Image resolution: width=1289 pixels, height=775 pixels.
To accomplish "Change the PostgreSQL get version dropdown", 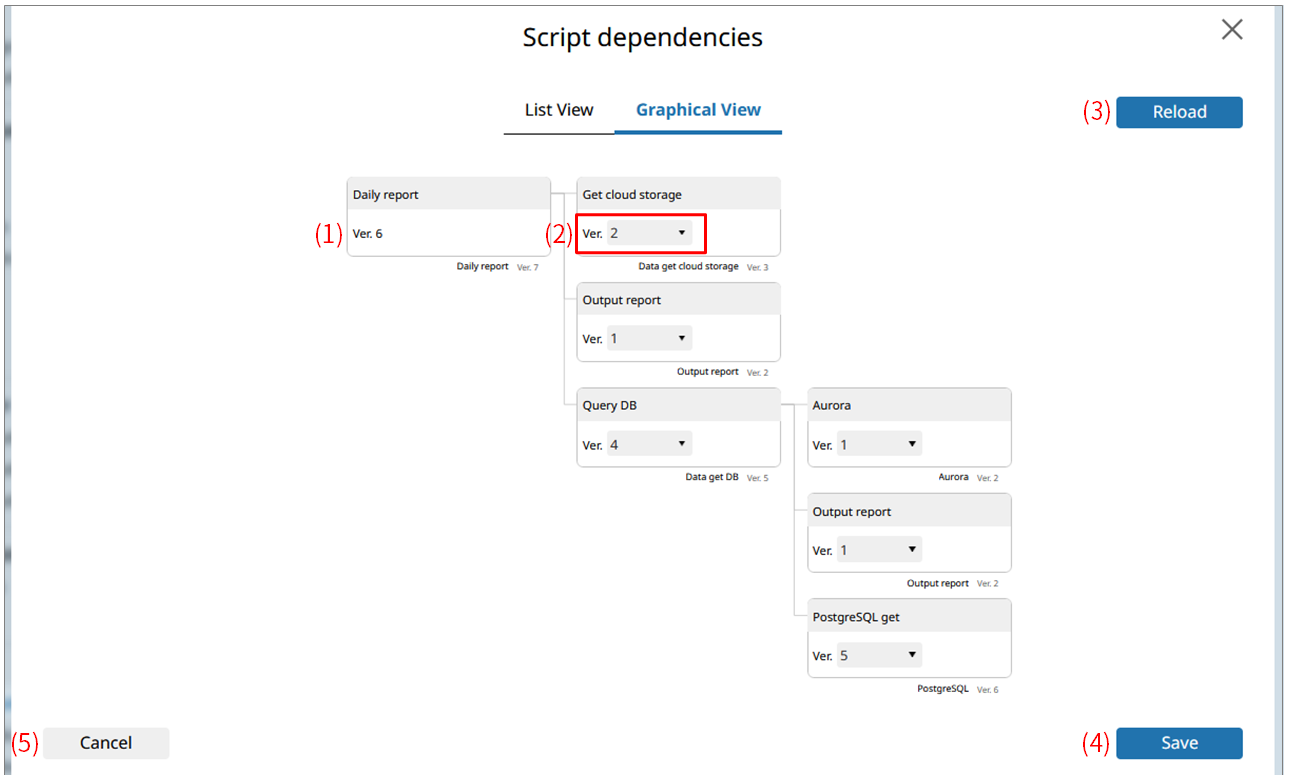I will coord(880,656).
